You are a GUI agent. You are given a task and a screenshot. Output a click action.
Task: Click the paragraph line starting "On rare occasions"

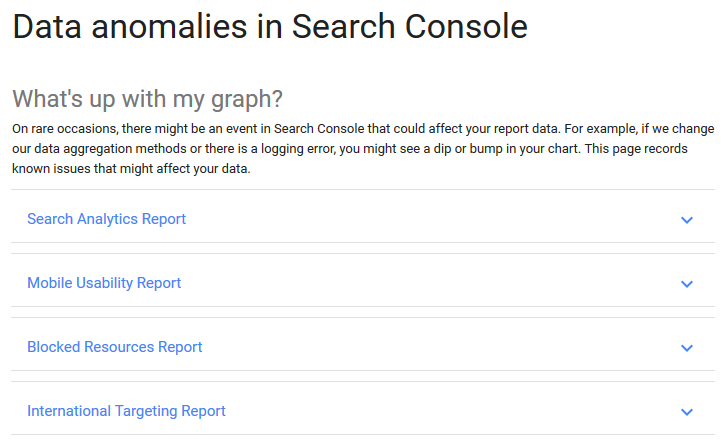coord(360,129)
